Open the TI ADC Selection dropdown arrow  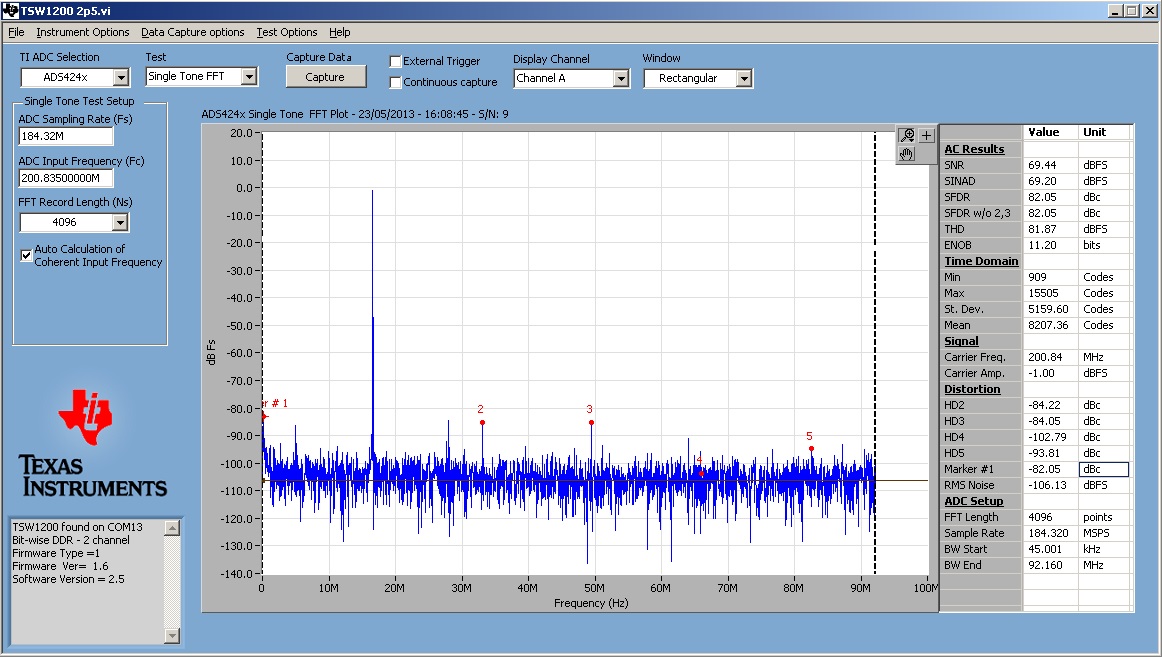121,77
